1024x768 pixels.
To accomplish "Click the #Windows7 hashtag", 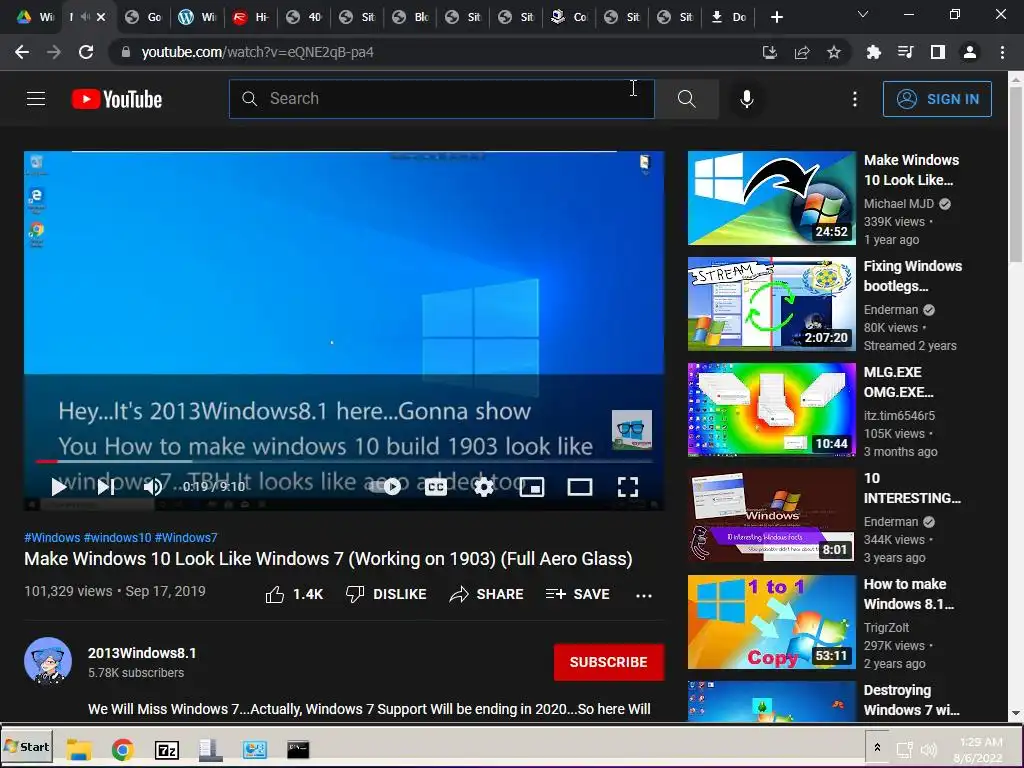I will 186,537.
